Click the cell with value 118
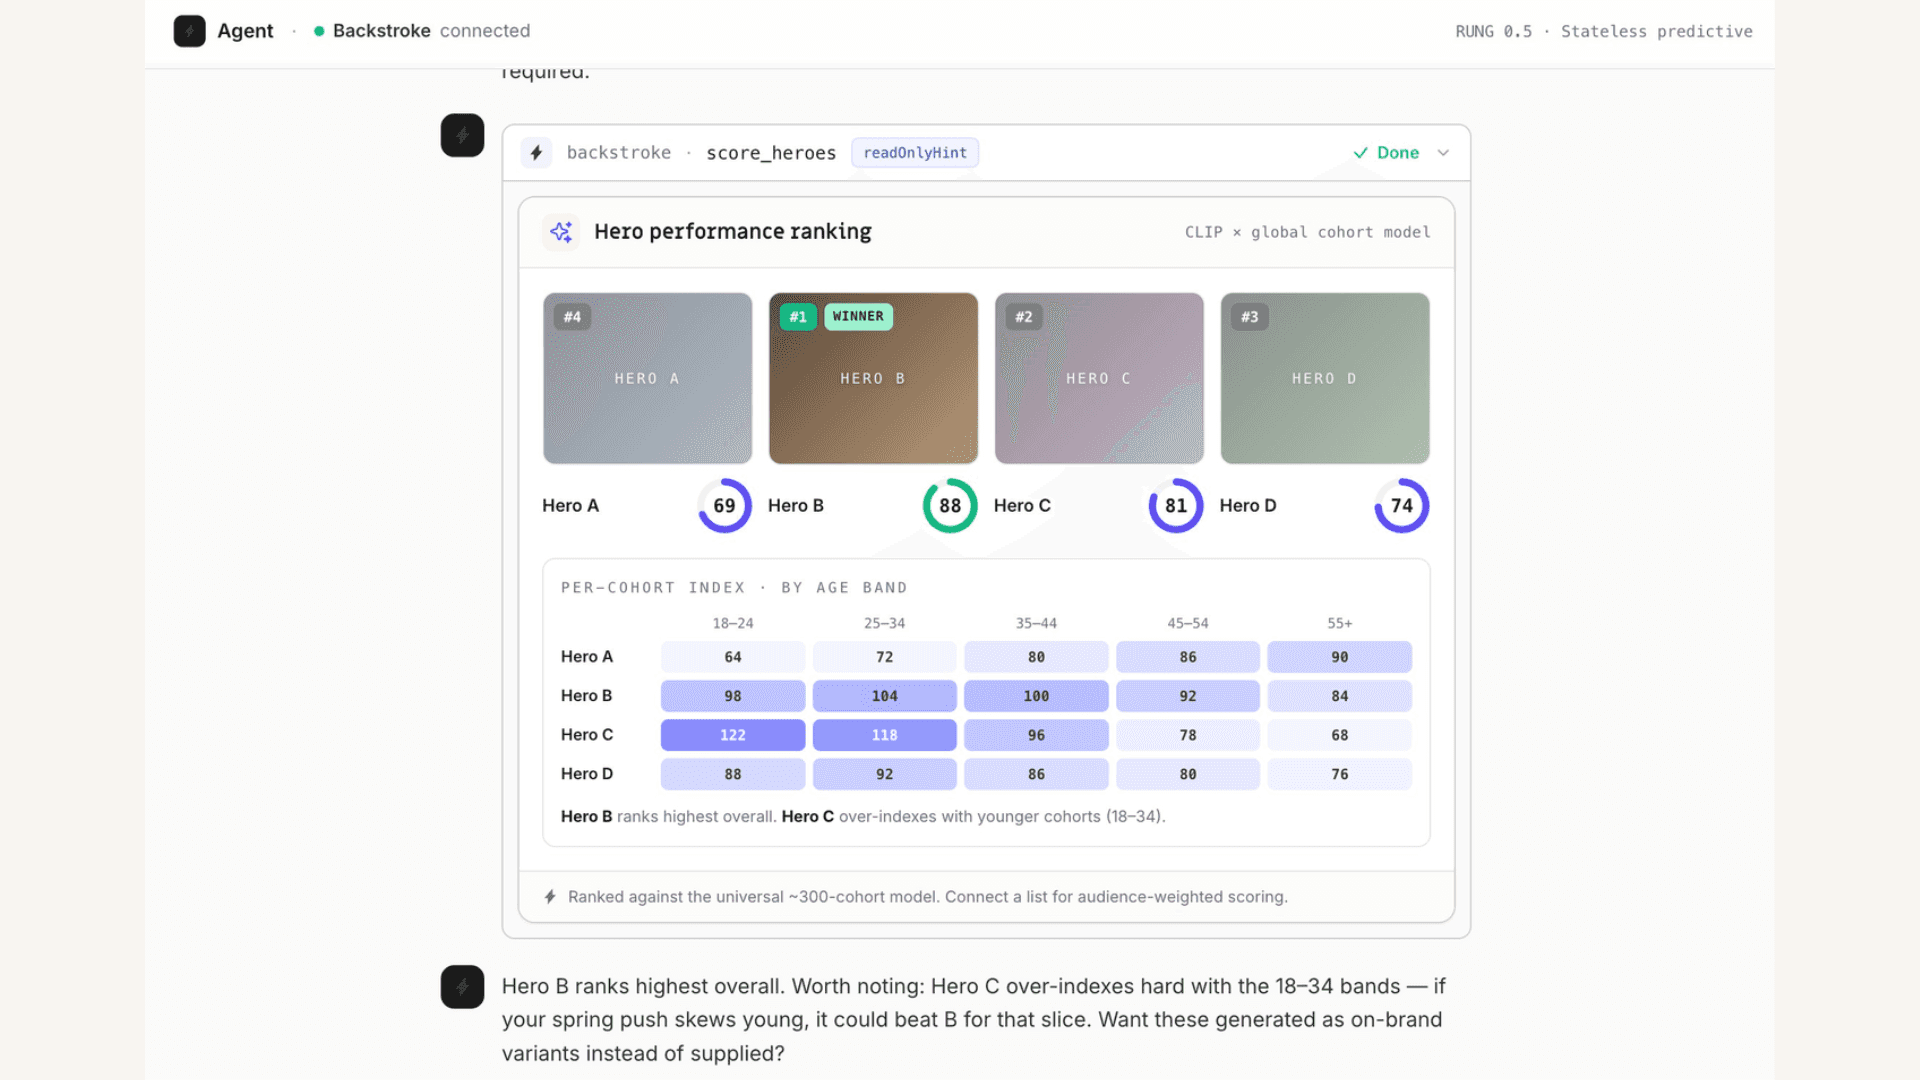1920x1080 pixels. (x=885, y=735)
